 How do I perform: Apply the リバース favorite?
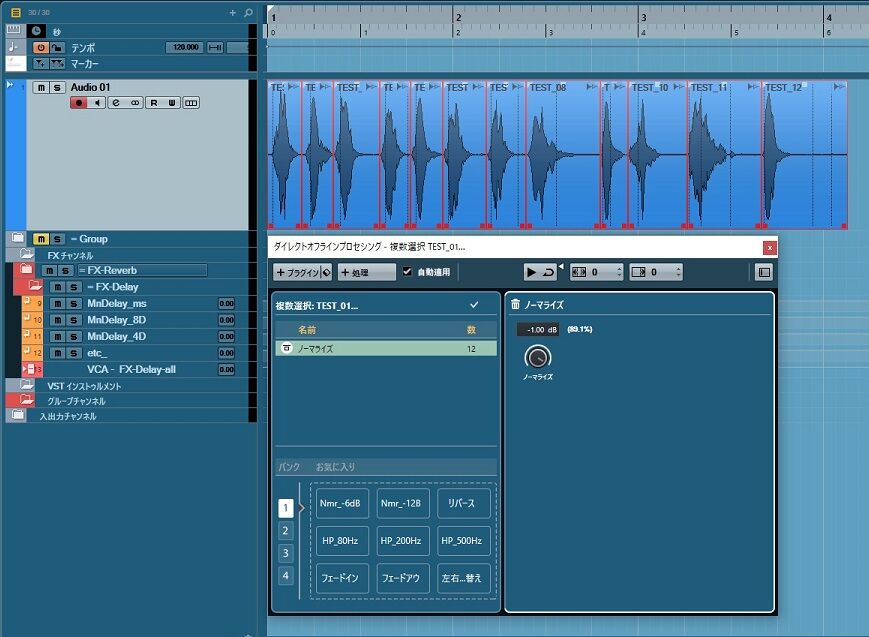[x=463, y=503]
